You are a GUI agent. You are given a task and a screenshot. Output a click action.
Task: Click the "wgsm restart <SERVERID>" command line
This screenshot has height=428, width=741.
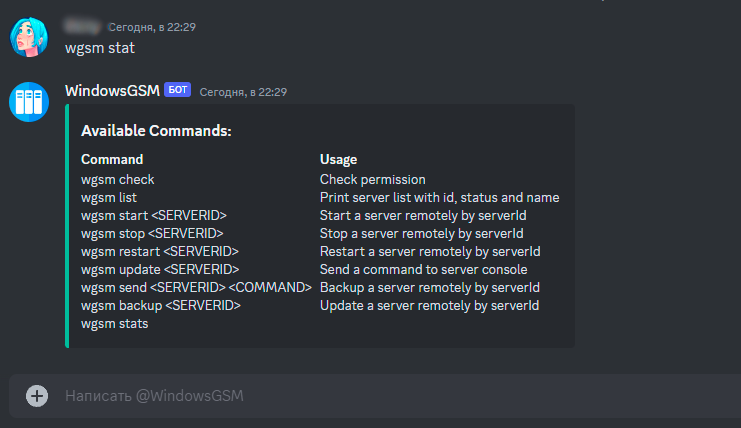click(x=160, y=251)
